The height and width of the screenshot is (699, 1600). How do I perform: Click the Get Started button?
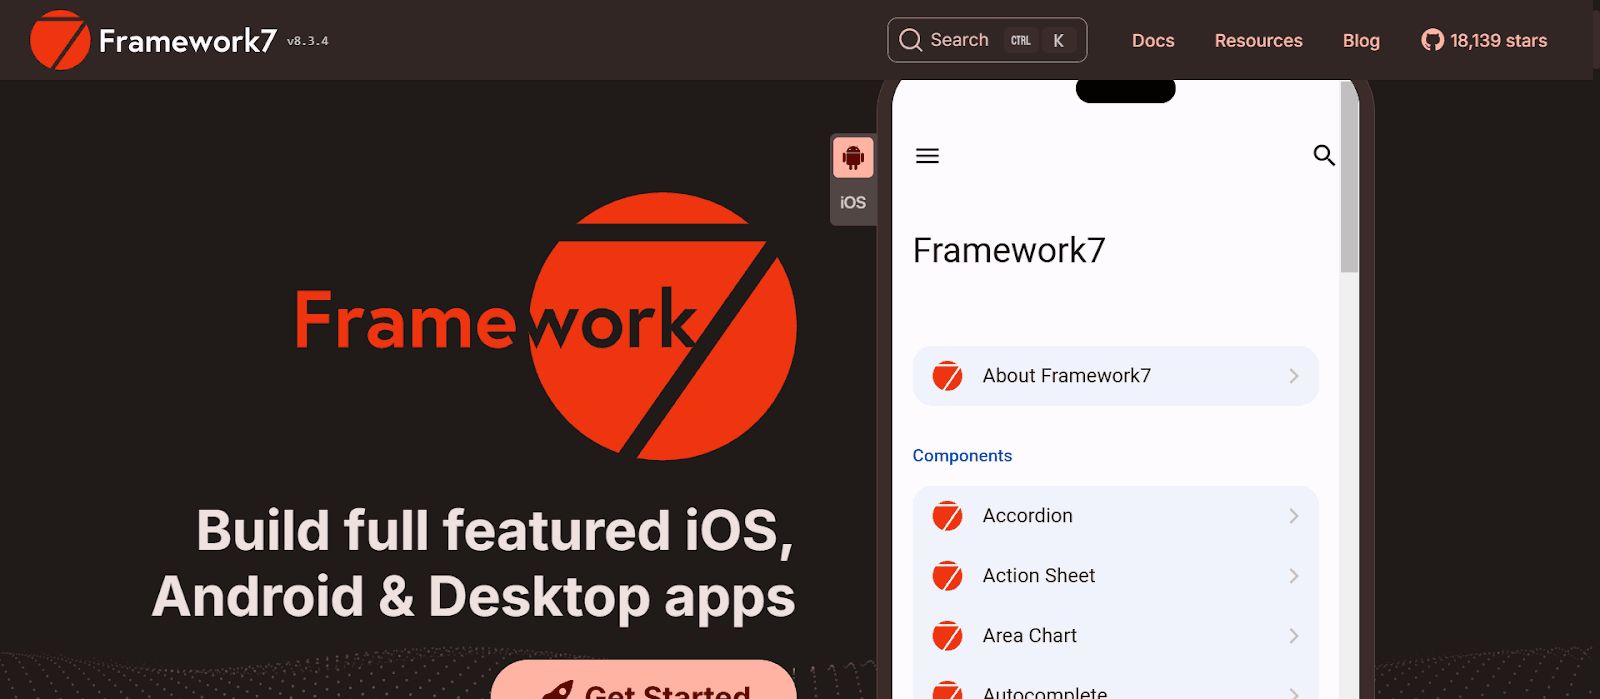click(643, 680)
